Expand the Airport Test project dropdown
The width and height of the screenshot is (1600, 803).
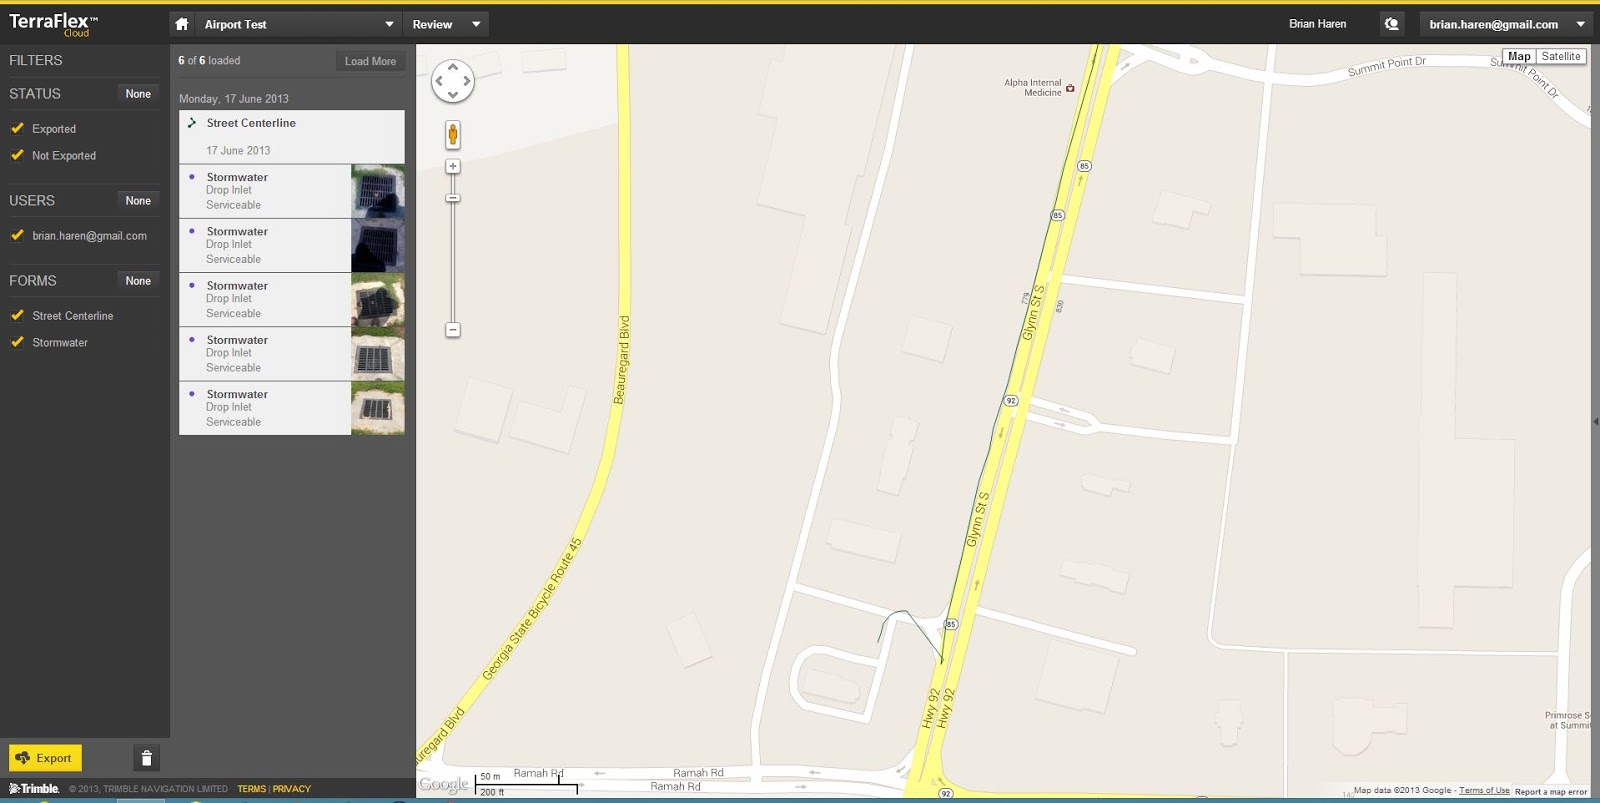coord(389,24)
